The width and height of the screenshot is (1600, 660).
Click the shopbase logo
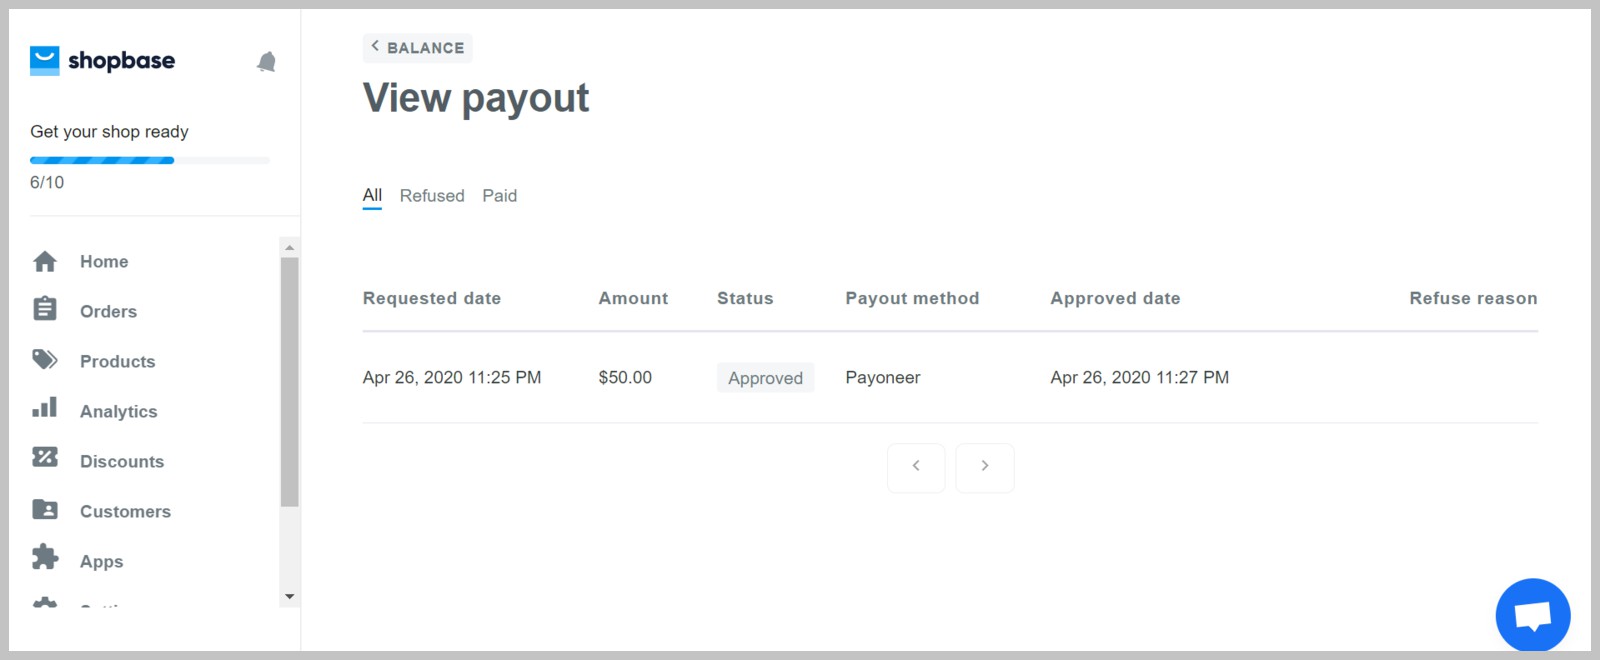(x=102, y=60)
